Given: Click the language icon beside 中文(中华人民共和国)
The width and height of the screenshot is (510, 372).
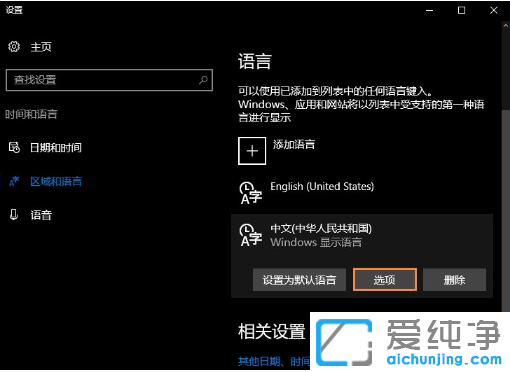Looking at the screenshot, I should point(251,235).
